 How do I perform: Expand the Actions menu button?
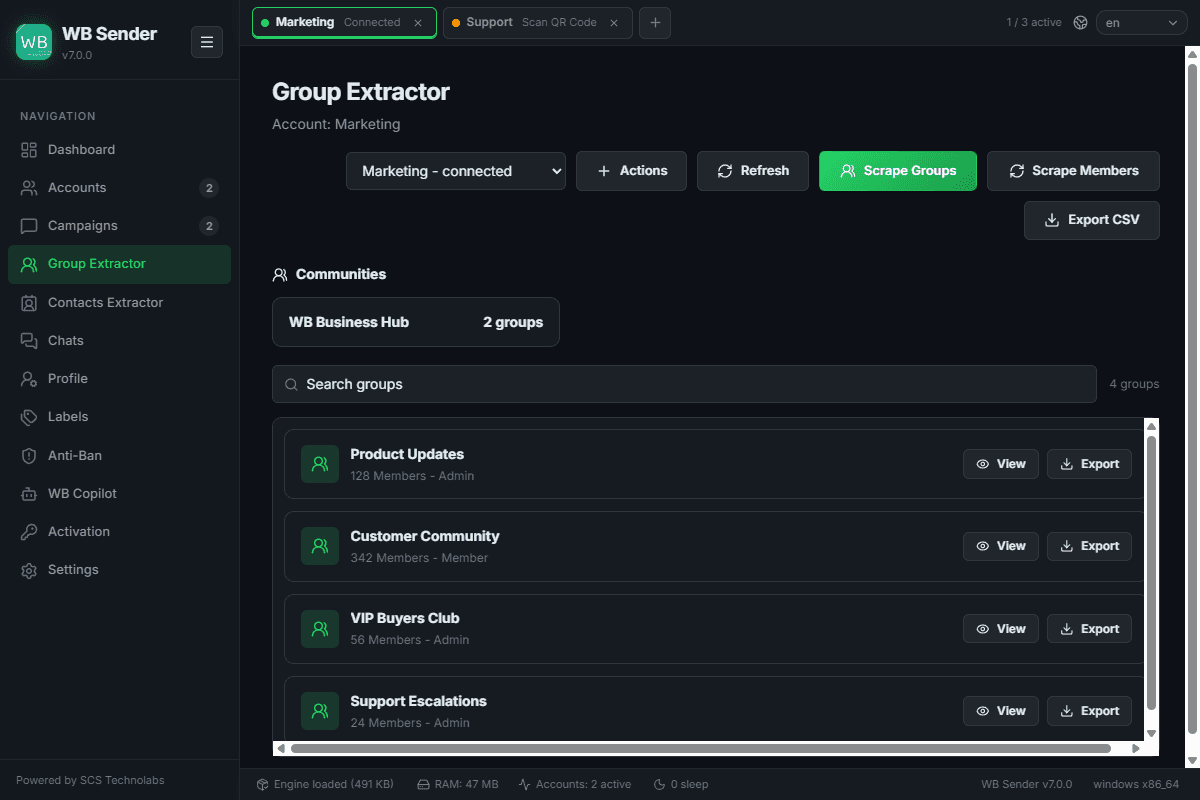click(631, 171)
